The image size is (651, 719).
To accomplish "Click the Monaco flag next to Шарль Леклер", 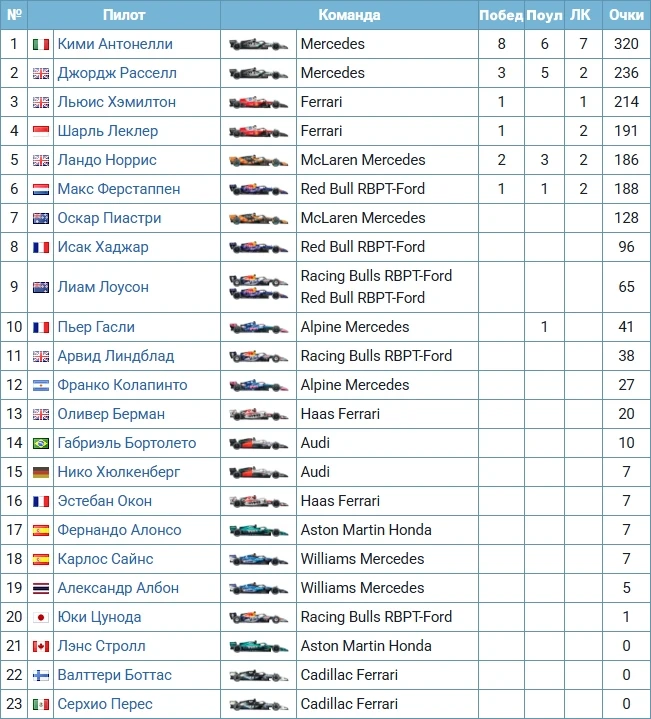I will (x=41, y=132).
